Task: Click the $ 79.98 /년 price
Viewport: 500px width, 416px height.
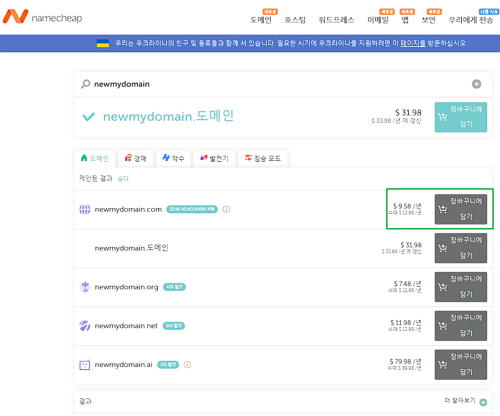Action: click(x=406, y=361)
